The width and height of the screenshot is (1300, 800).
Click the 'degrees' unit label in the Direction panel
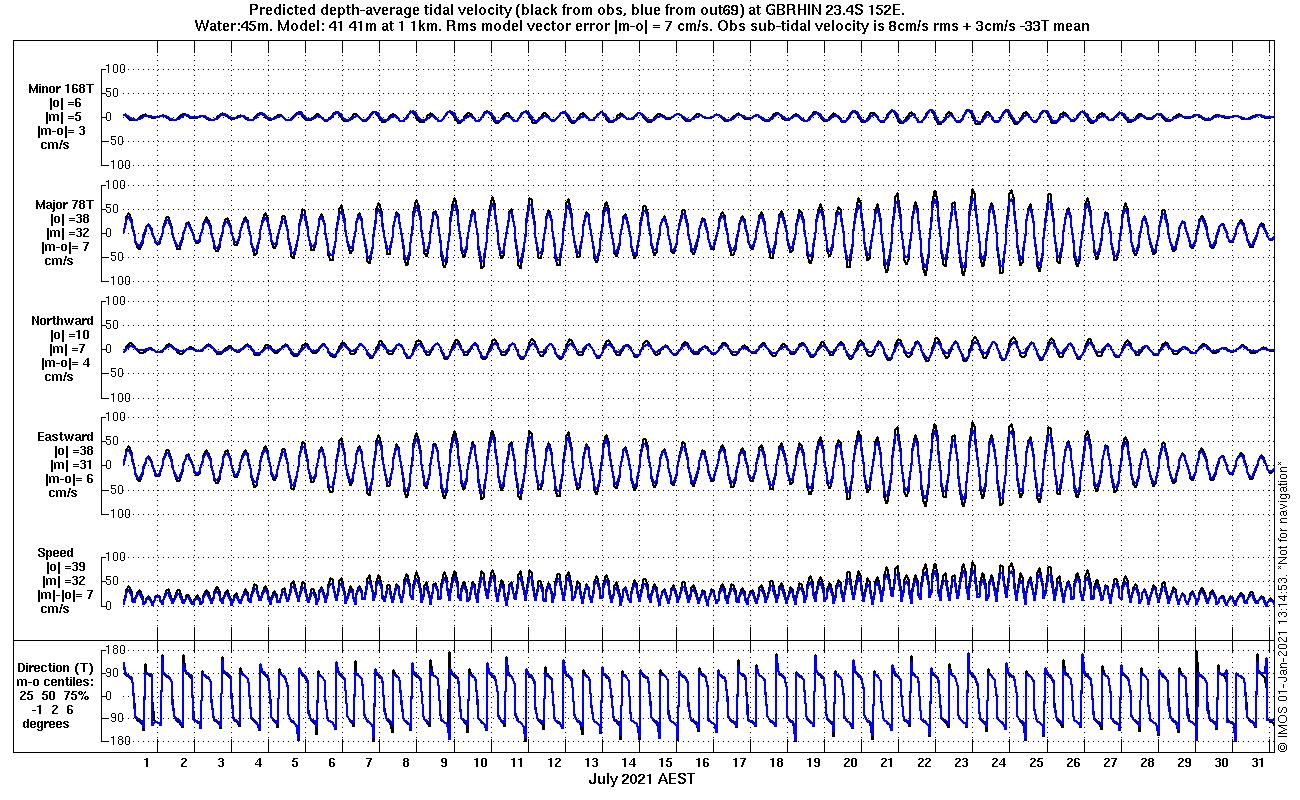(47, 723)
